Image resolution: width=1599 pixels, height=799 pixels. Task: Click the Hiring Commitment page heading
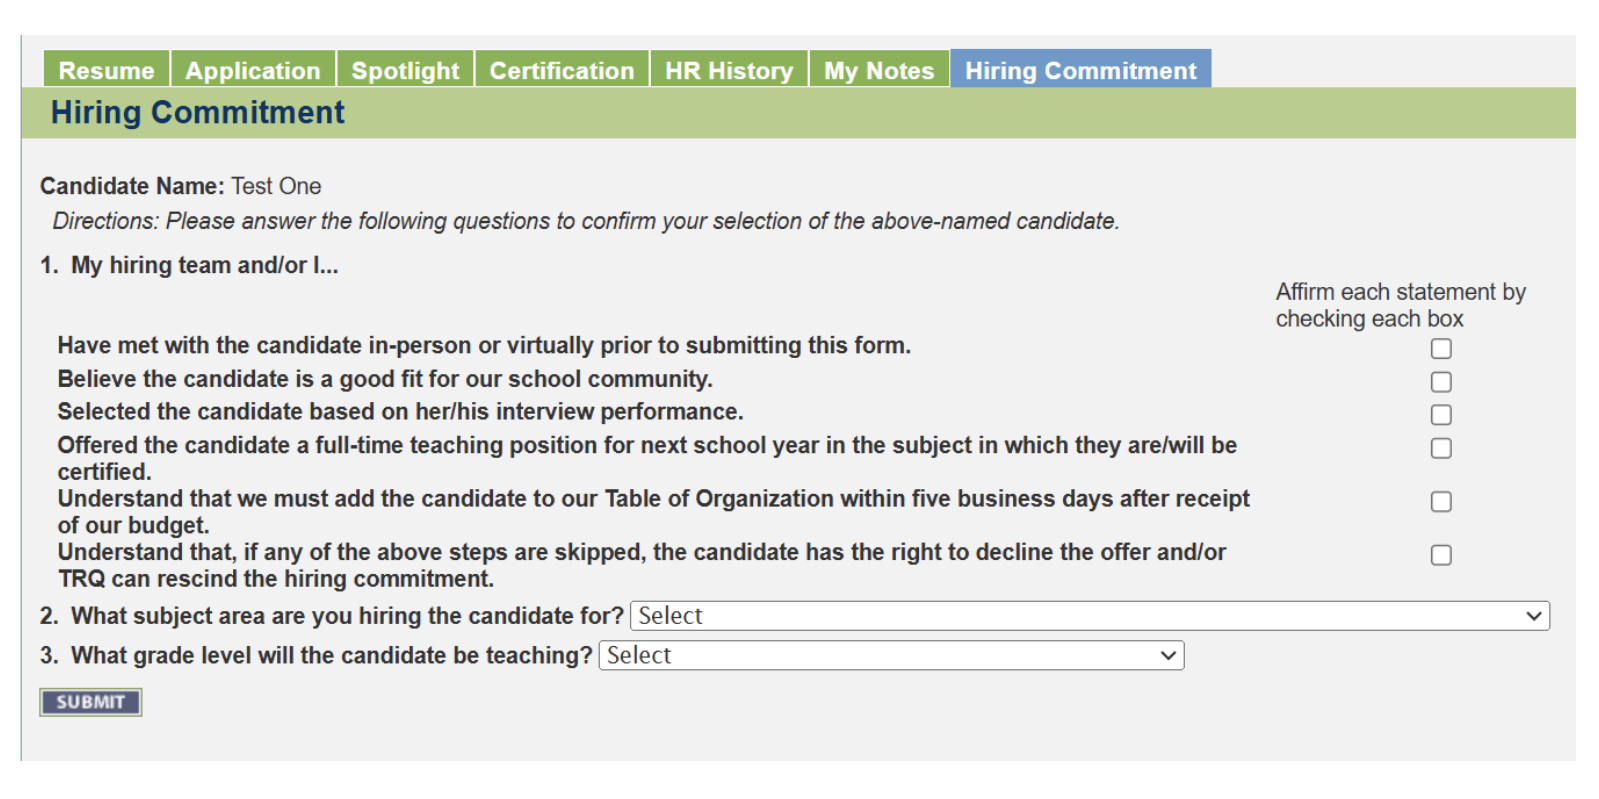pyautogui.click(x=198, y=113)
